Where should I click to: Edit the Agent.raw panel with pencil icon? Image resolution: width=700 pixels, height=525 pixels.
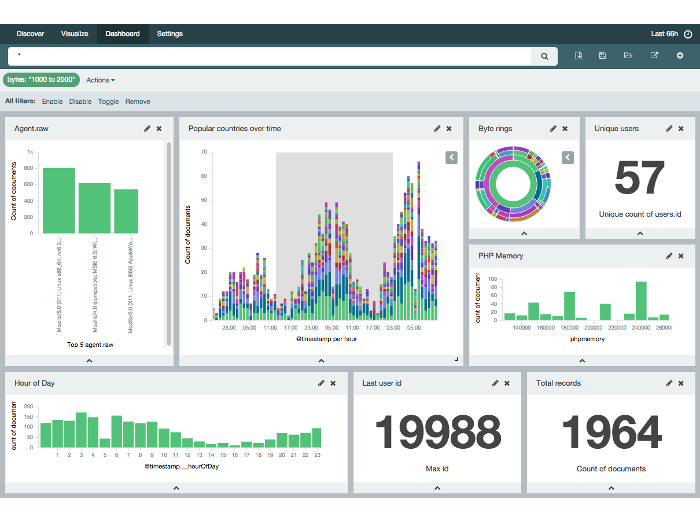click(x=147, y=129)
